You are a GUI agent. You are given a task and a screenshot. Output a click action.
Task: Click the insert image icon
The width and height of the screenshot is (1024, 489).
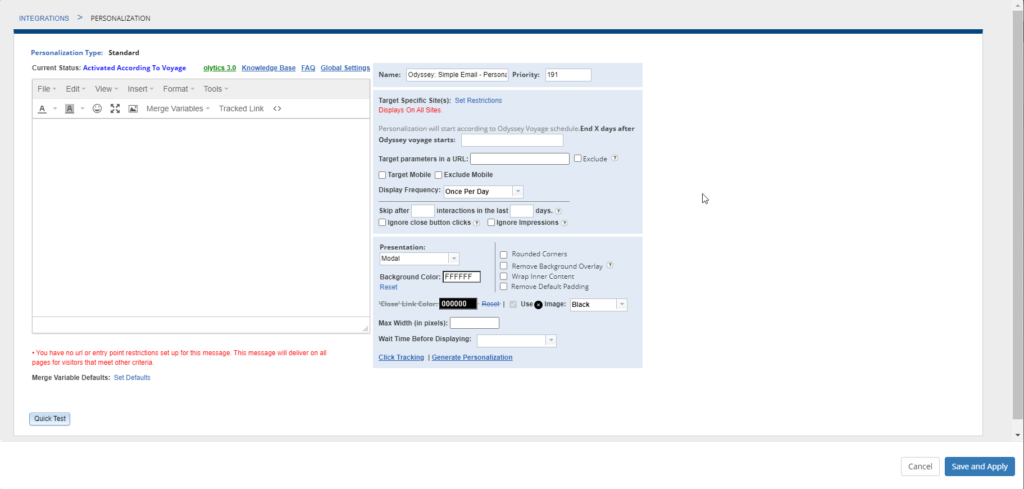132,108
